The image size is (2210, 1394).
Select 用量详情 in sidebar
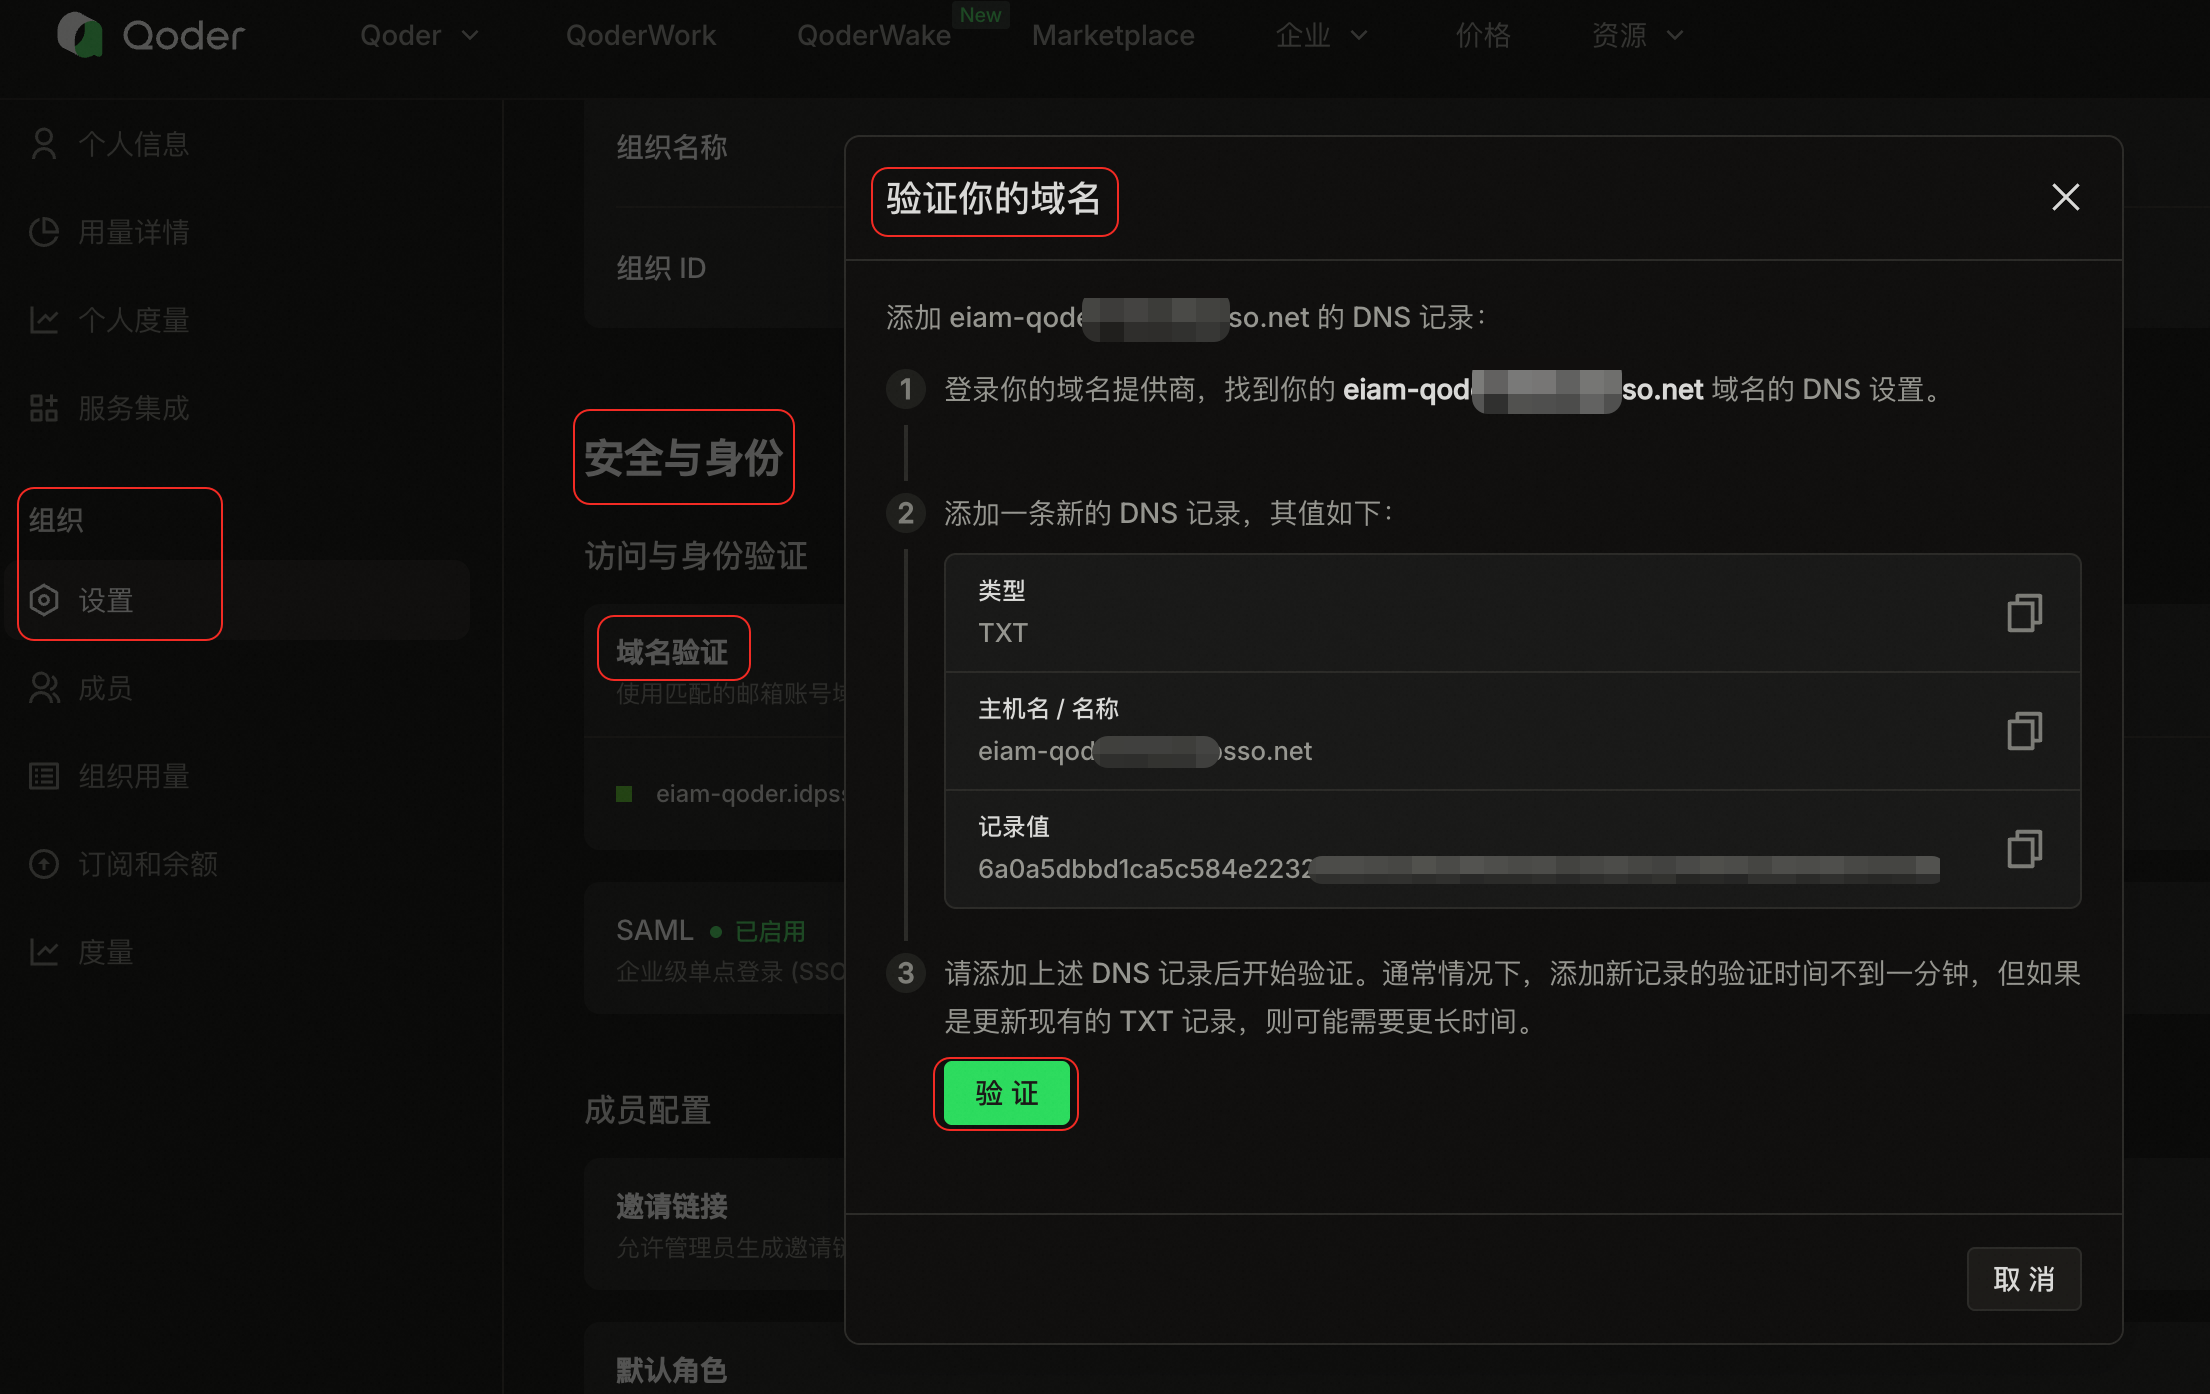click(x=134, y=232)
